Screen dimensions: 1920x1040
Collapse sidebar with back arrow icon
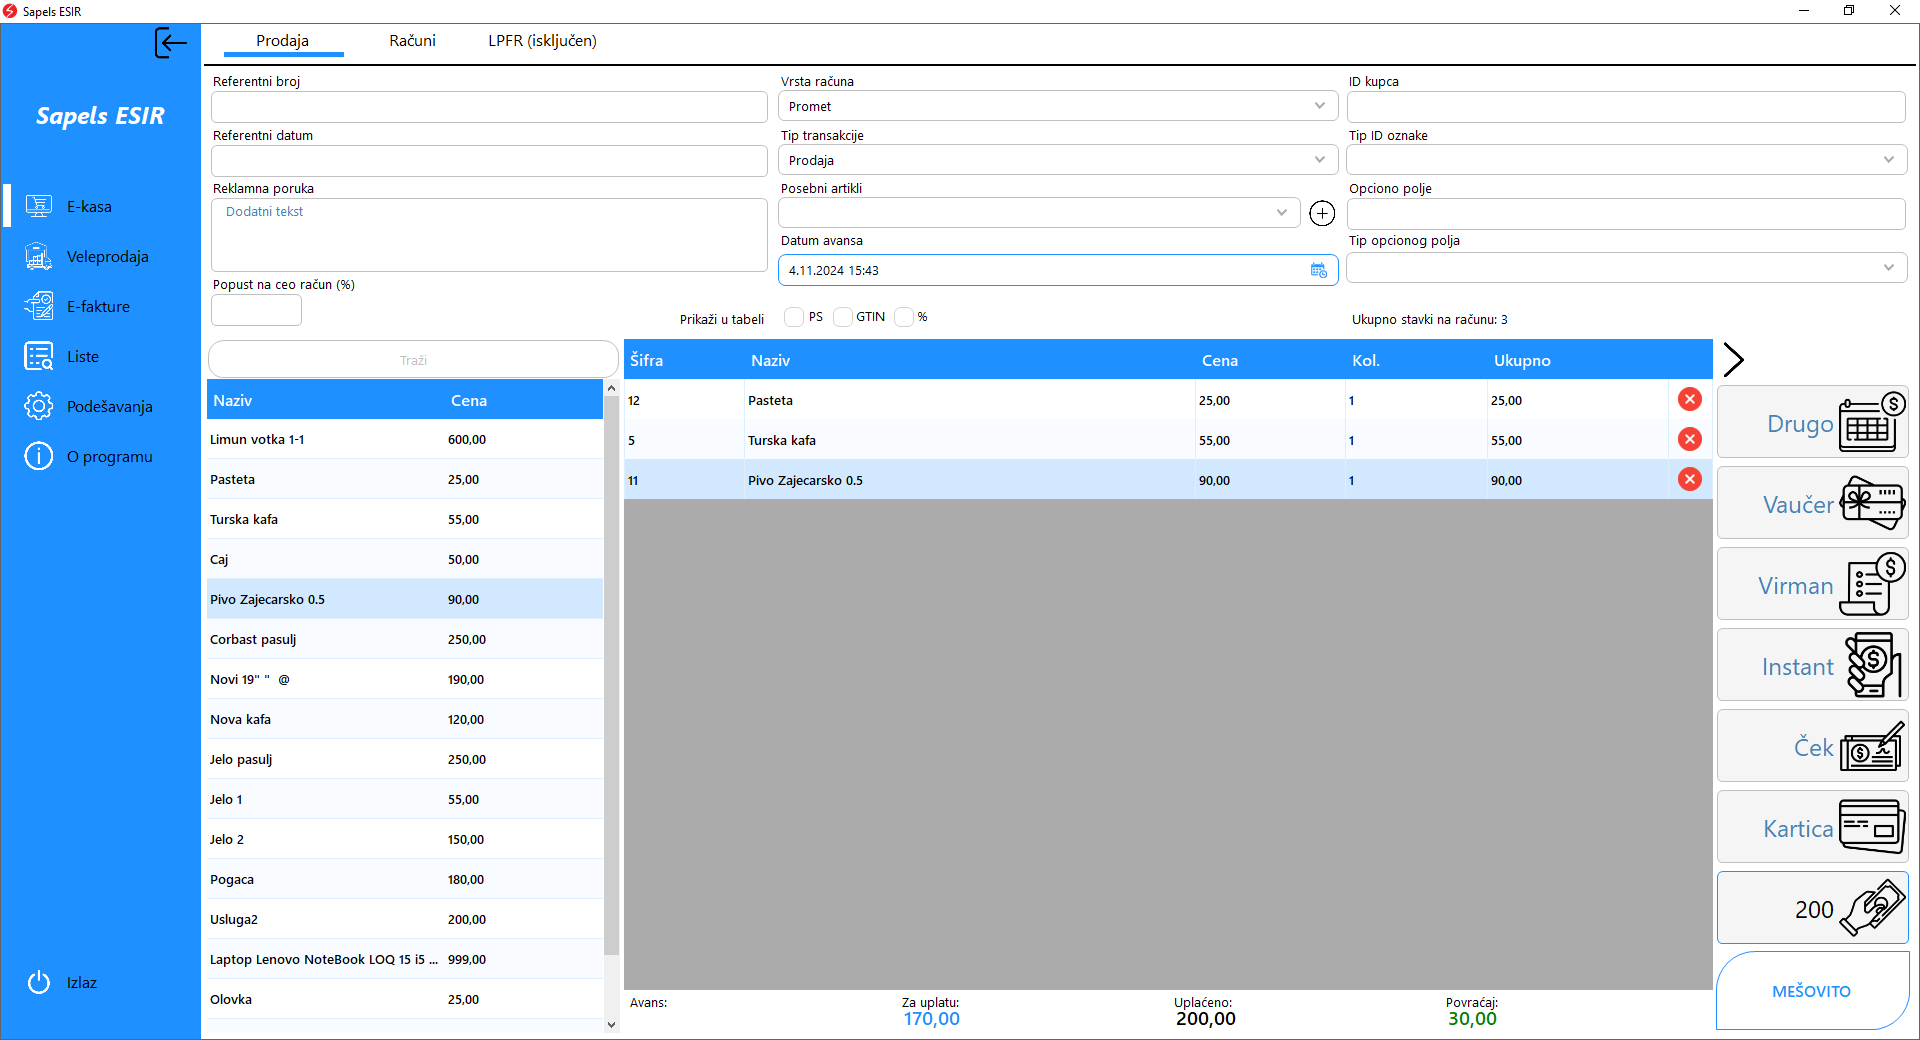(x=171, y=43)
